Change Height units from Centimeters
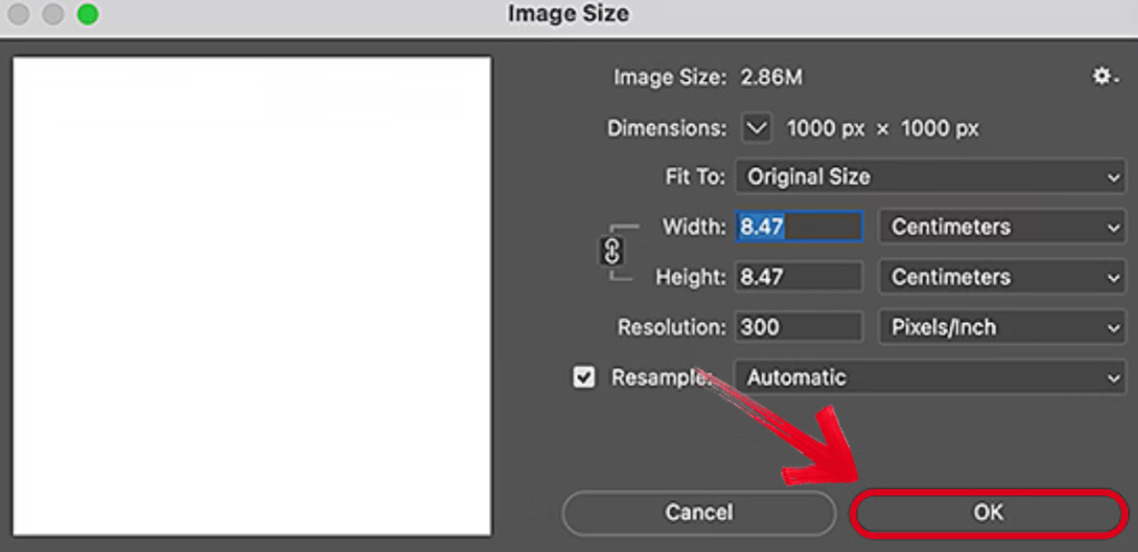 pos(1002,277)
